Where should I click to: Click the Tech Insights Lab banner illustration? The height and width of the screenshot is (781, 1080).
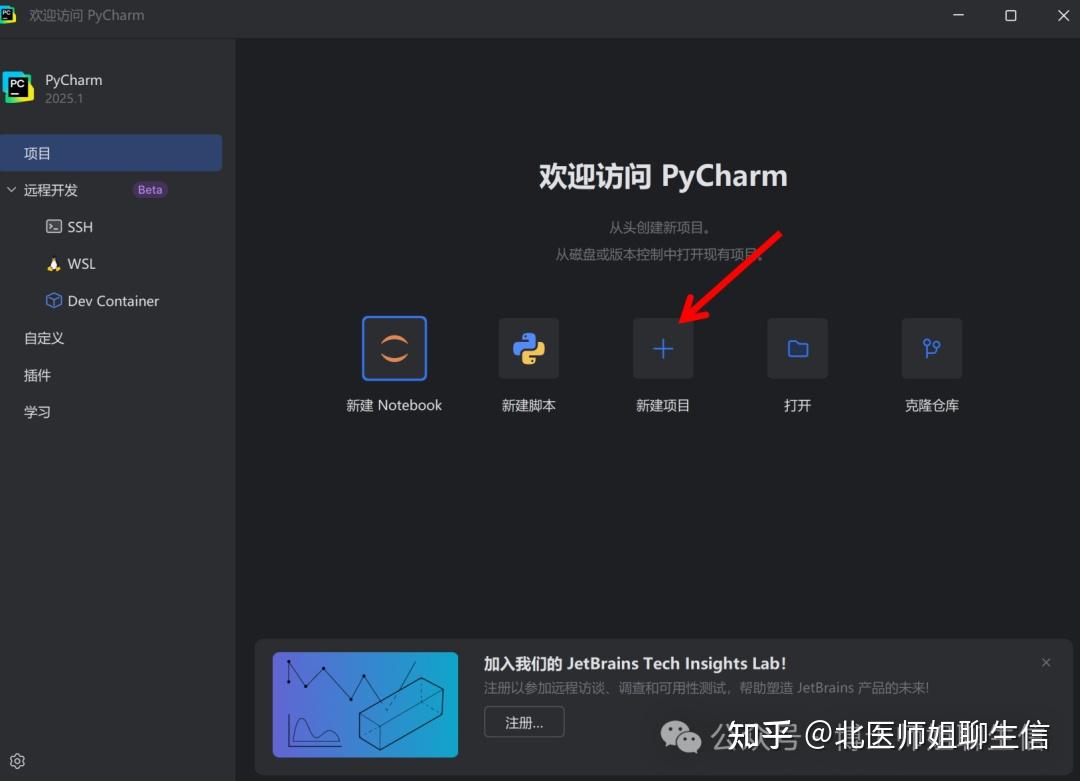tap(365, 704)
